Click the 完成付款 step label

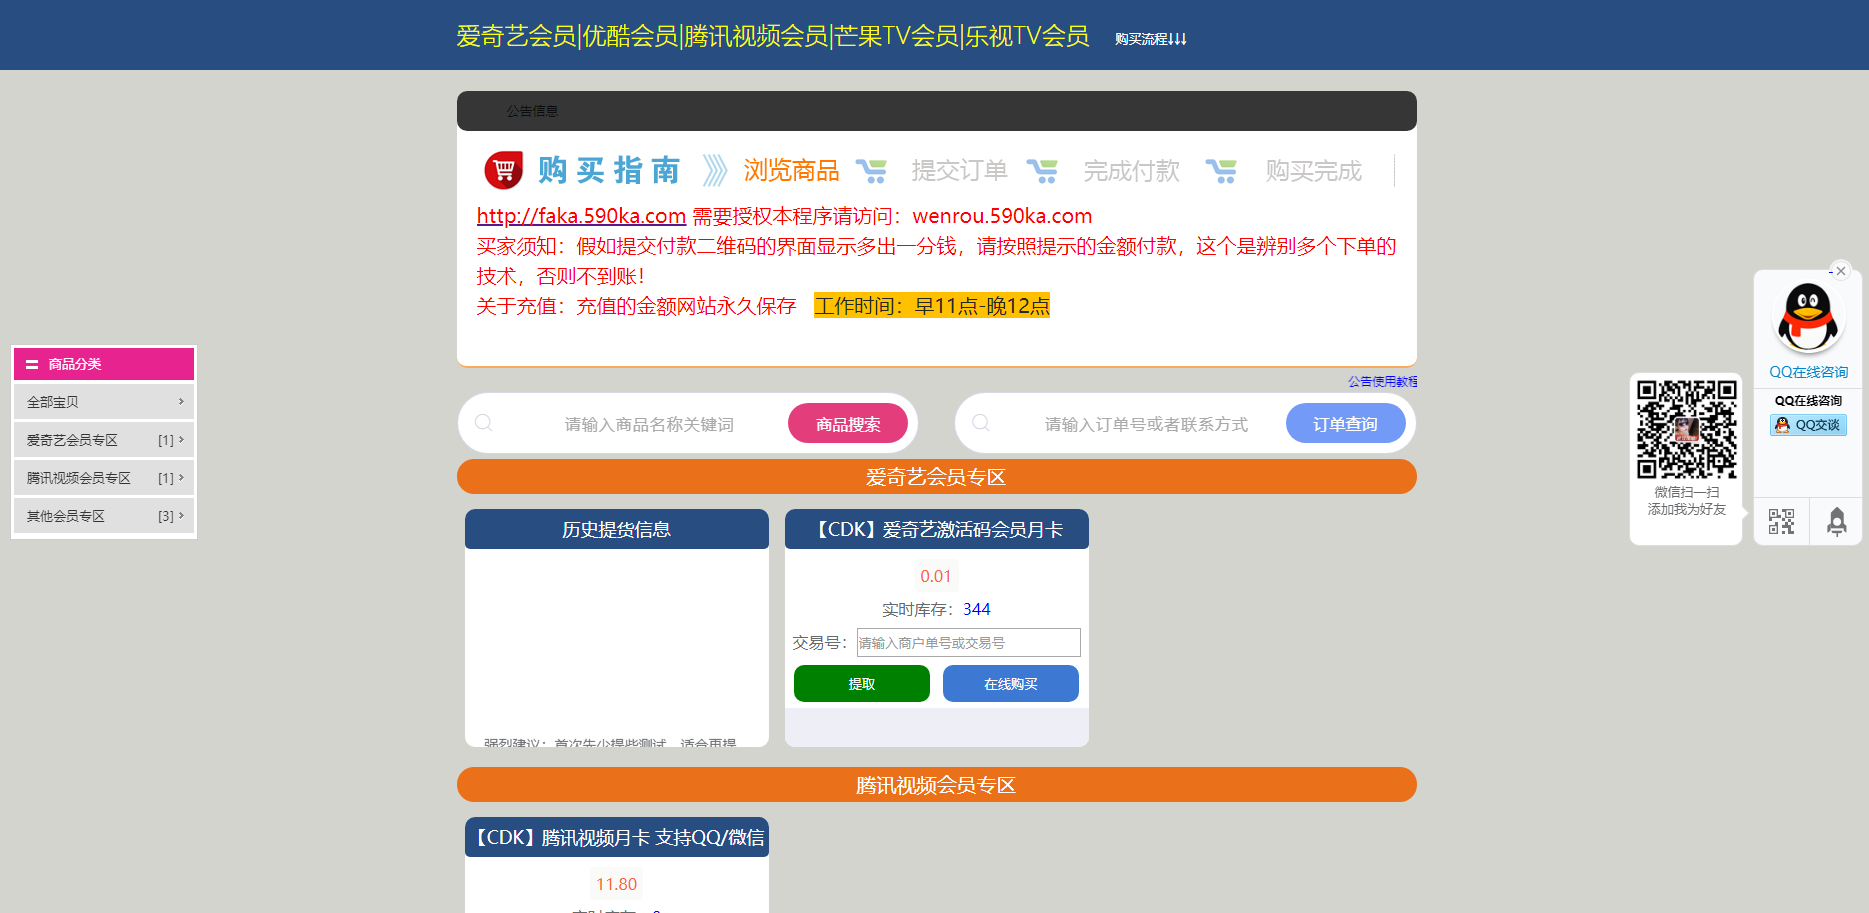point(1132,171)
